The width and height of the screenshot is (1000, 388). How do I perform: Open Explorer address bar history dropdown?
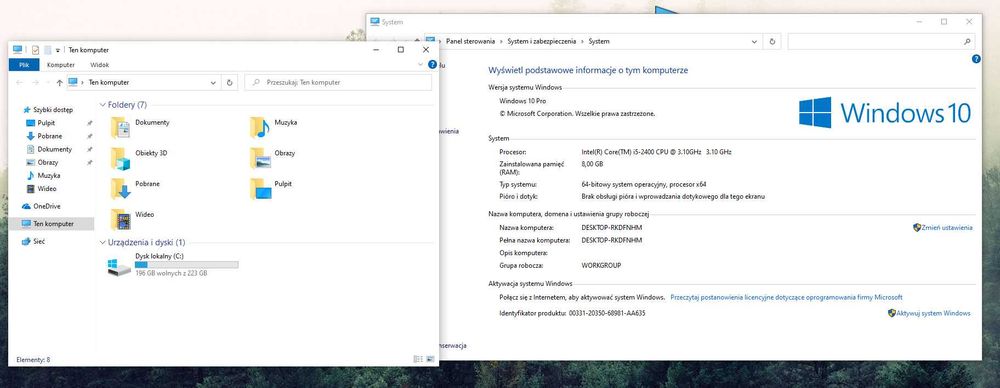pos(213,82)
